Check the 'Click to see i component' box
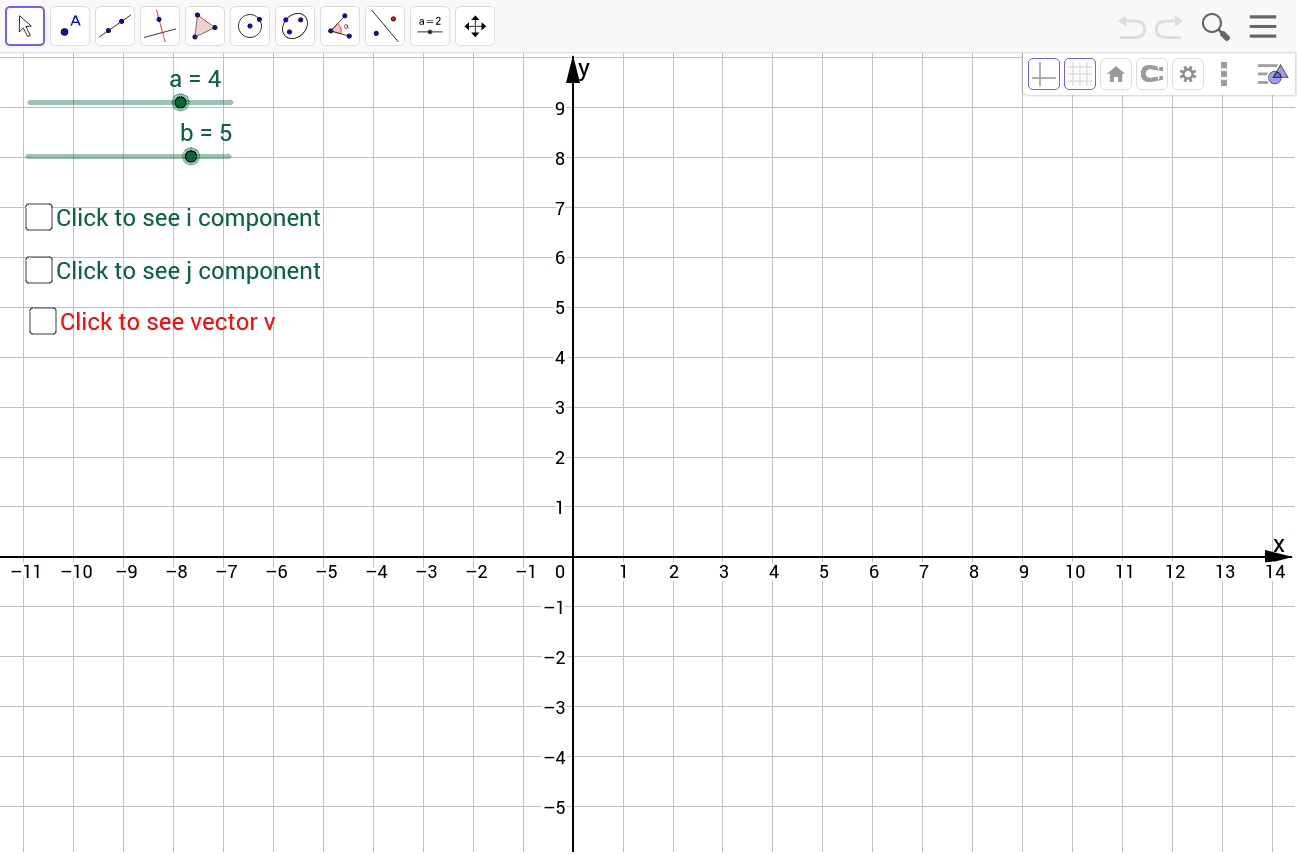 38,216
